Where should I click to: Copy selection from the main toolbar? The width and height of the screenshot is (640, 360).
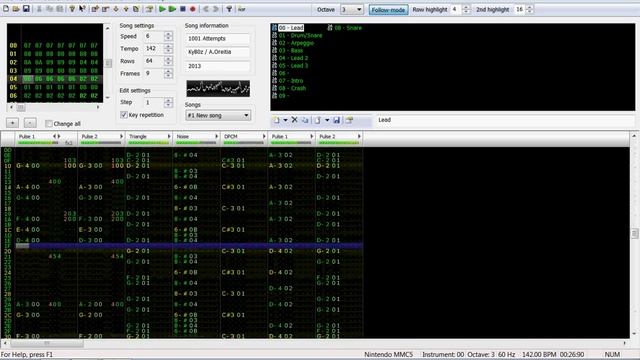click(x=49, y=9)
